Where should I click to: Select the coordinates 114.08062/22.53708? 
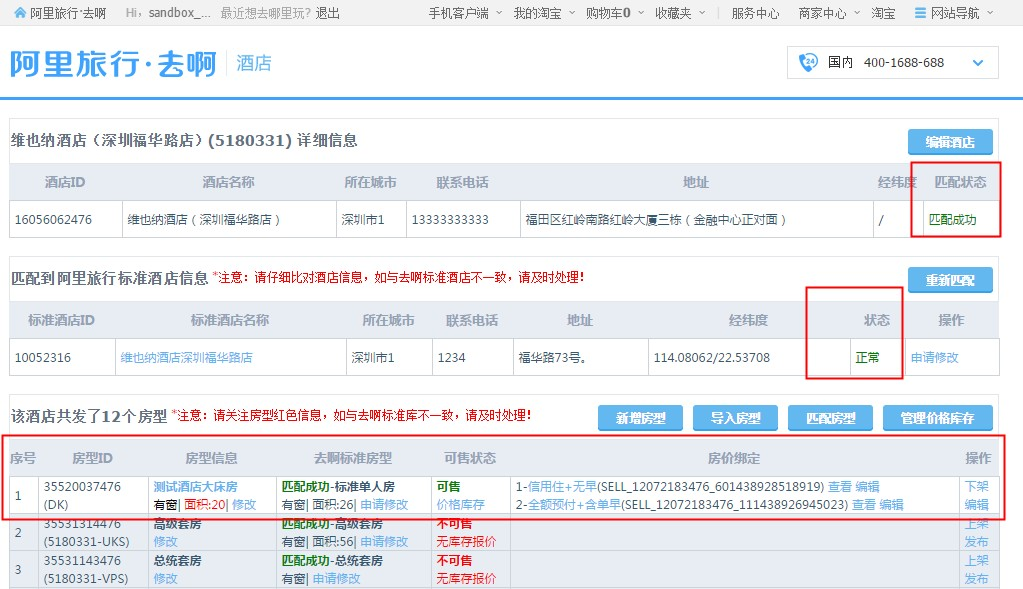(x=712, y=357)
